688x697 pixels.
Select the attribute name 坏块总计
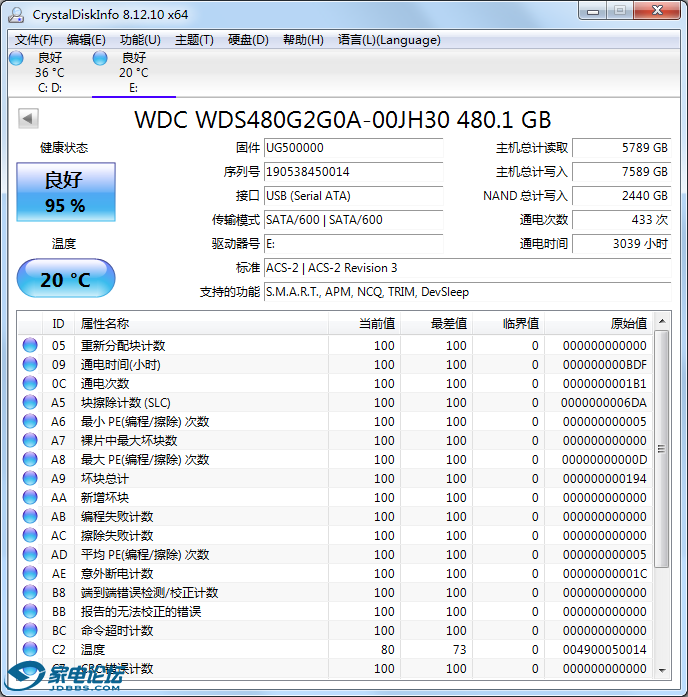pos(105,479)
